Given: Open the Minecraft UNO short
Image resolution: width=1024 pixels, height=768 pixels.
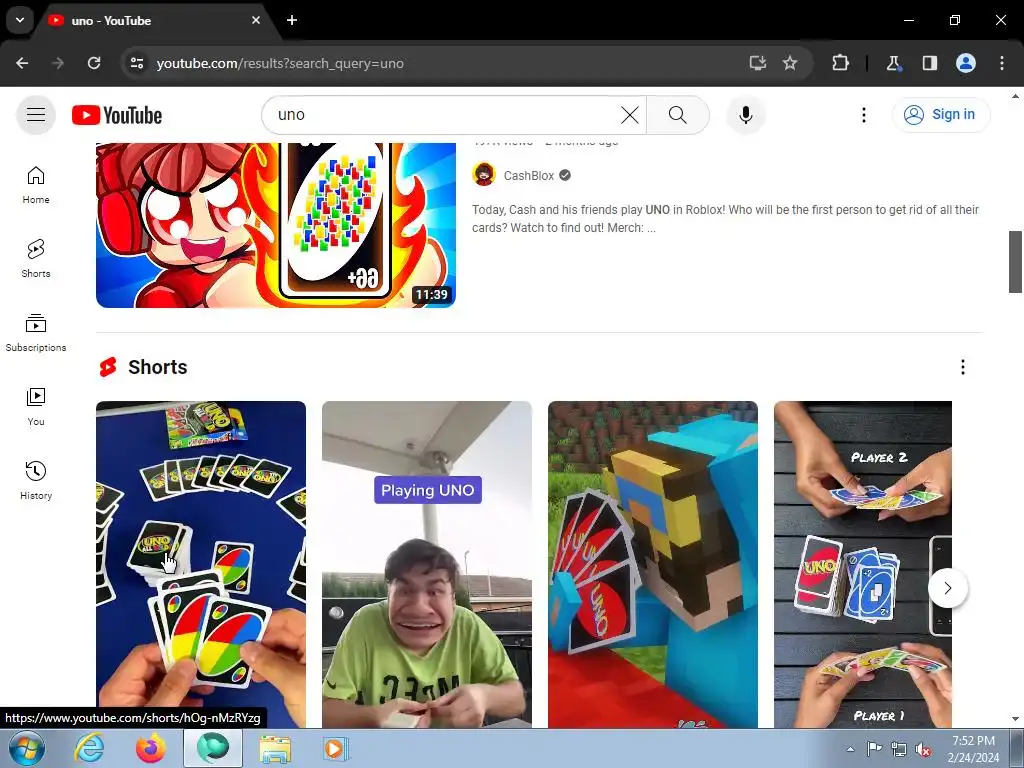Looking at the screenshot, I should 652,564.
